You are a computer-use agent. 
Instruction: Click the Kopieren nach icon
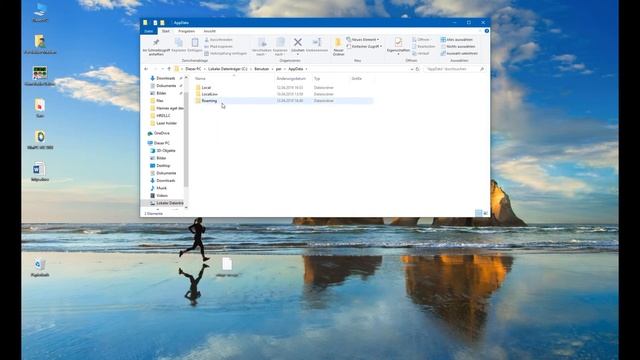(280, 42)
